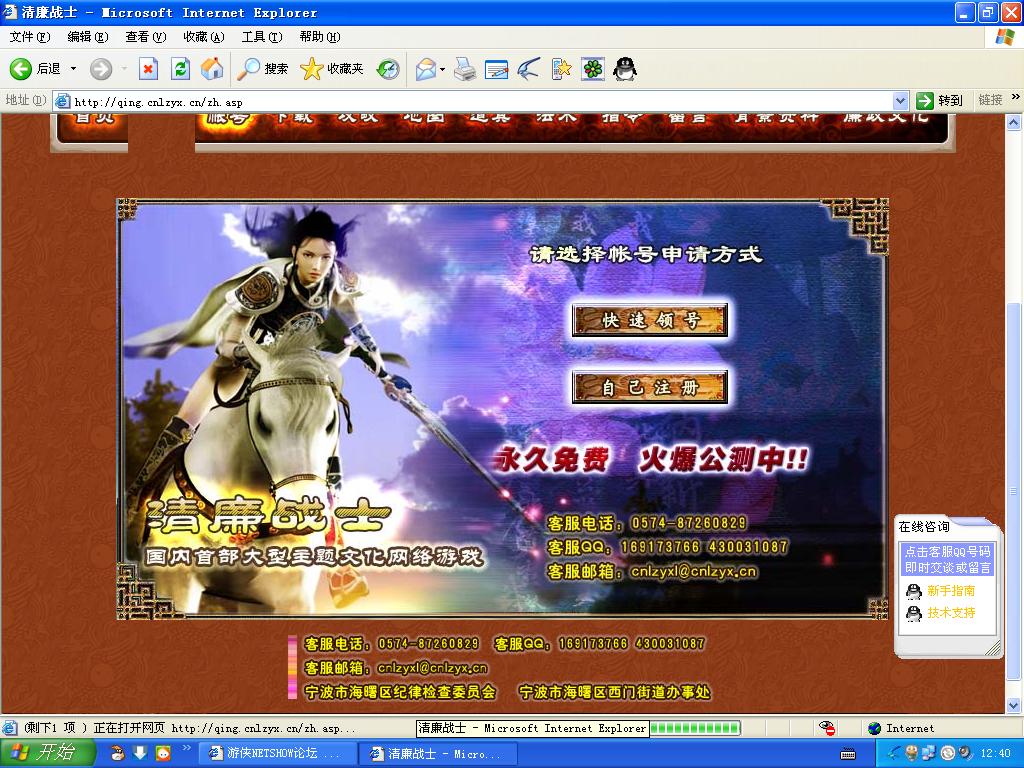The height and width of the screenshot is (768, 1024).
Task: Open the 收藏(A) menu
Action: click(204, 37)
